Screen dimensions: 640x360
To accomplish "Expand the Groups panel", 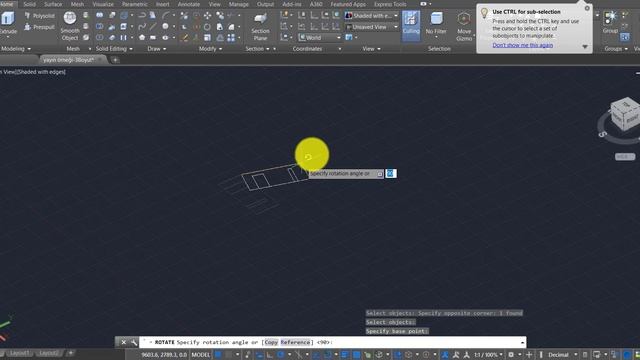I will (x=616, y=49).
